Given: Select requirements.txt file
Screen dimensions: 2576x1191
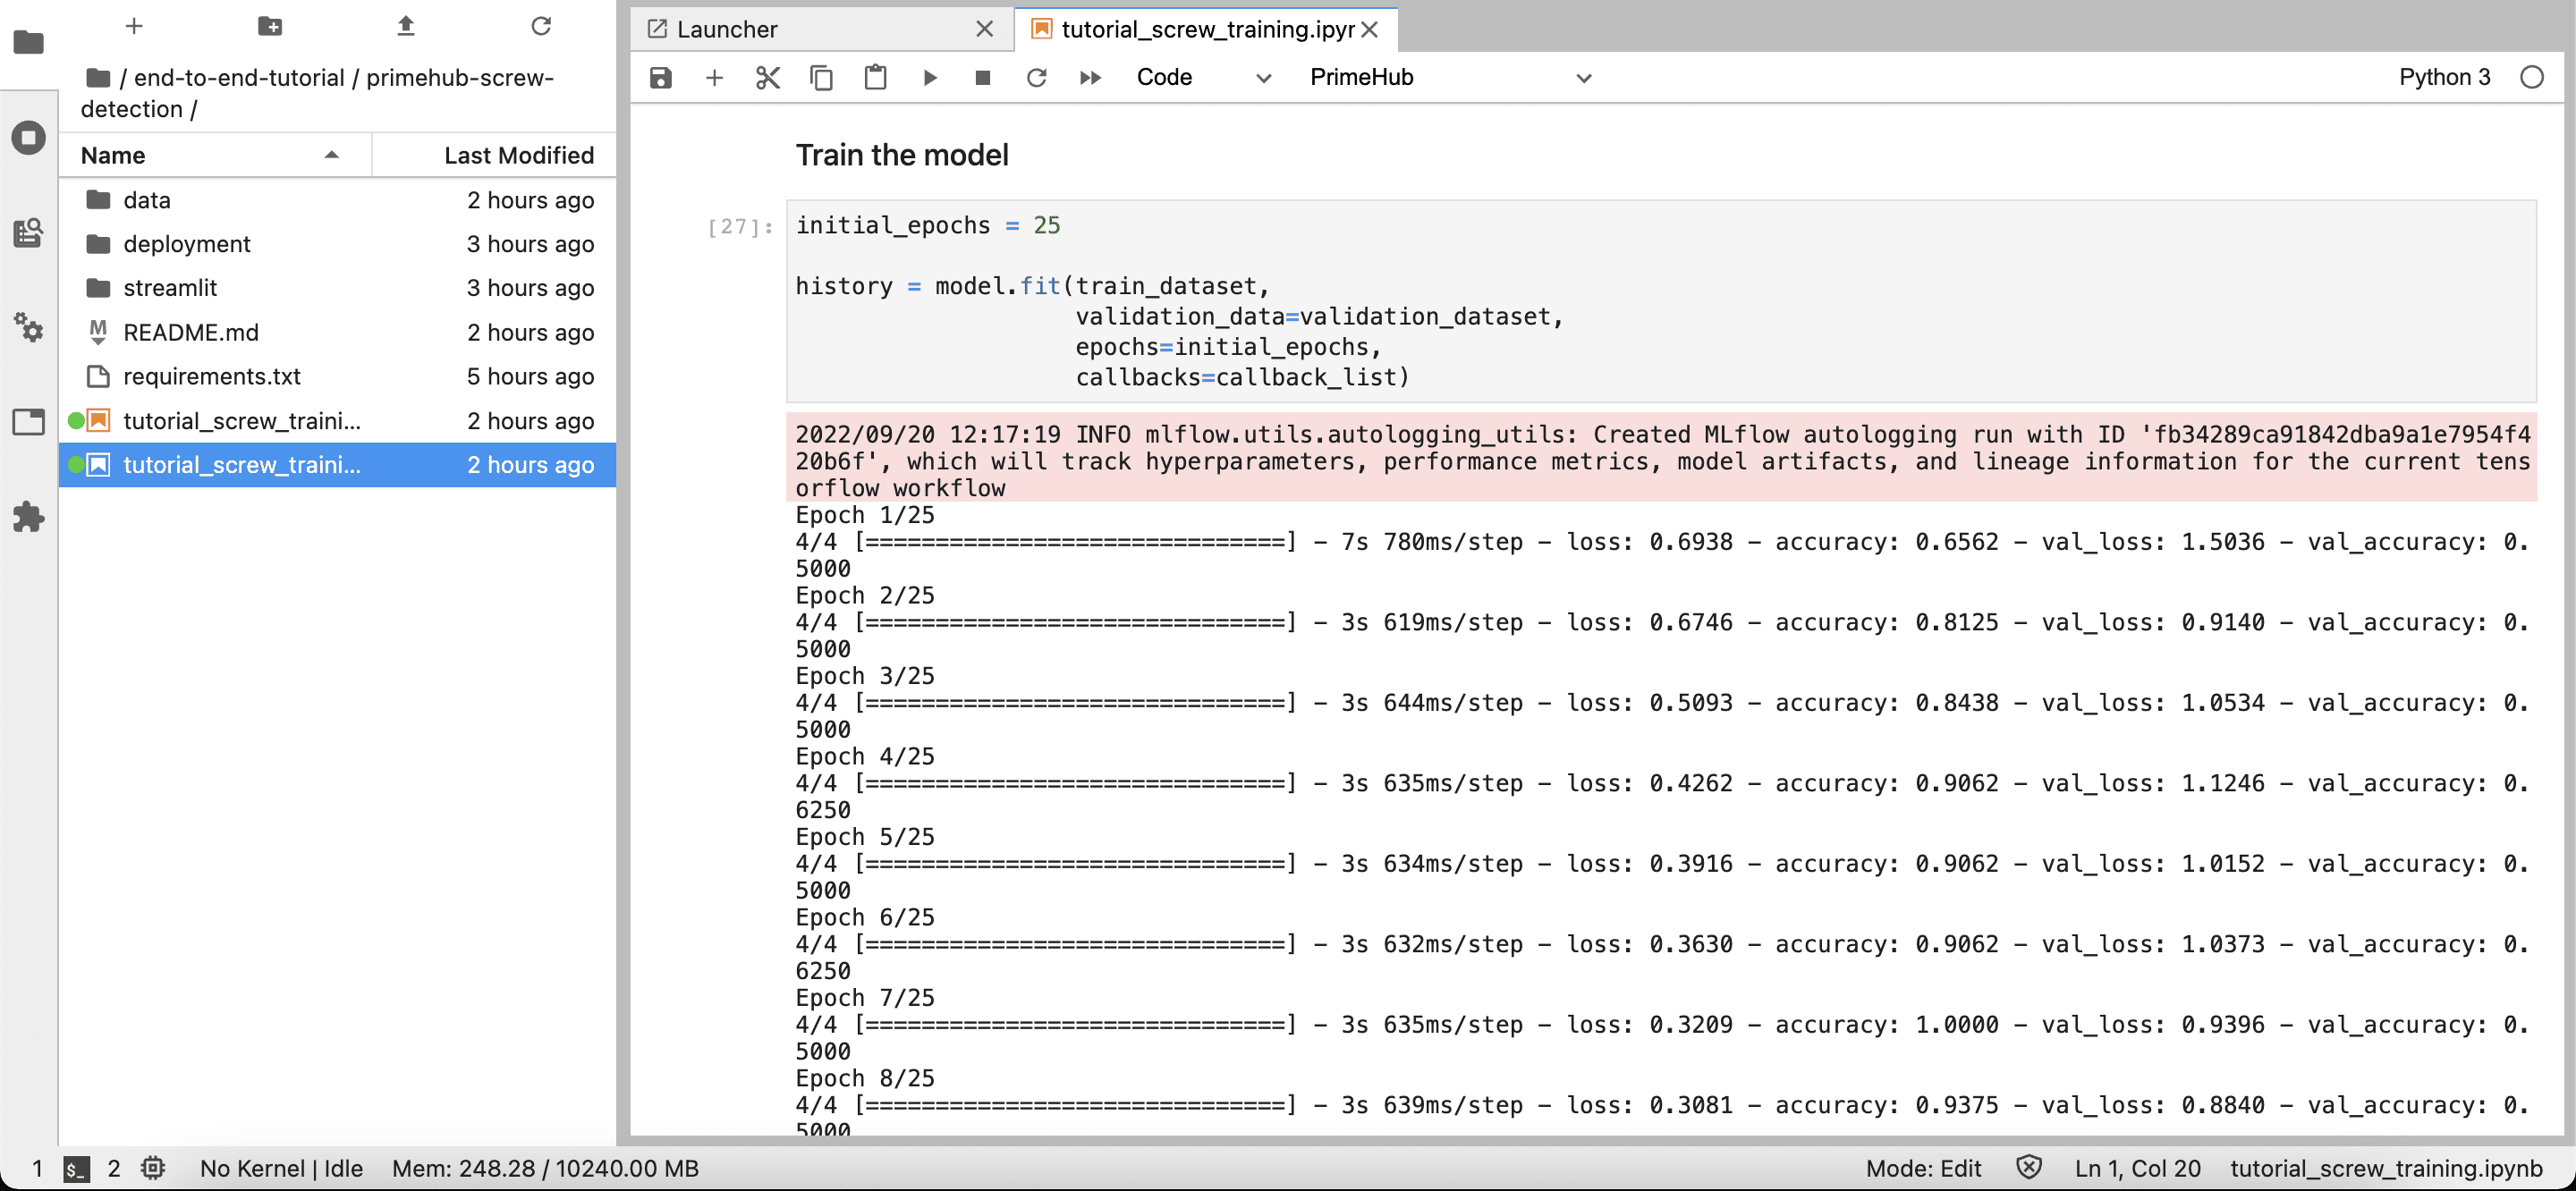Looking at the screenshot, I should (337, 376).
